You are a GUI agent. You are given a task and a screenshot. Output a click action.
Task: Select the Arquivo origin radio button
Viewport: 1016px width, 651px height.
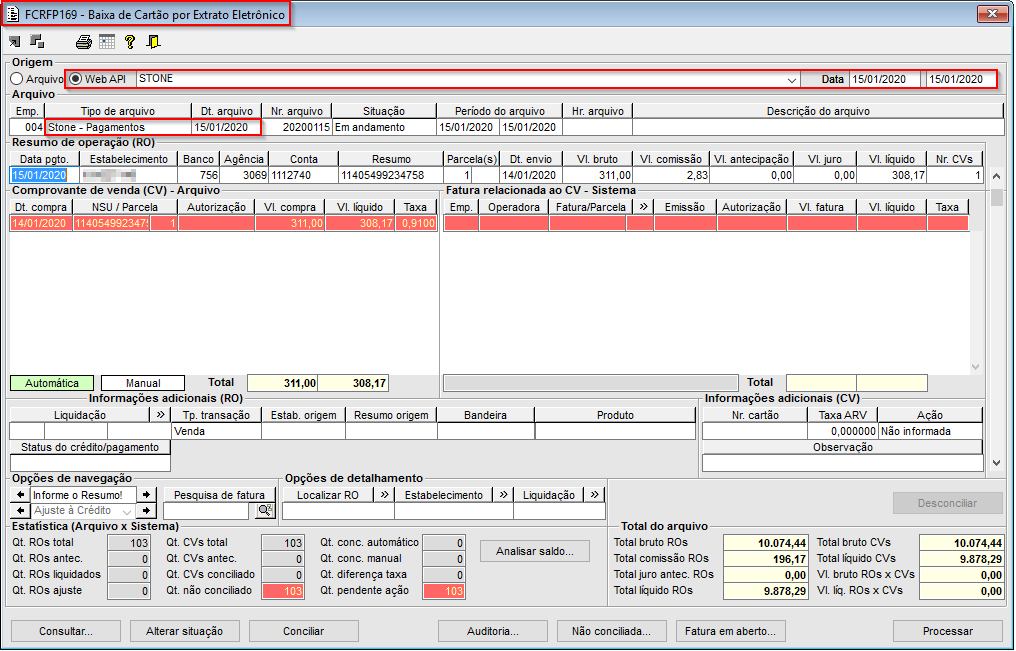[x=17, y=79]
